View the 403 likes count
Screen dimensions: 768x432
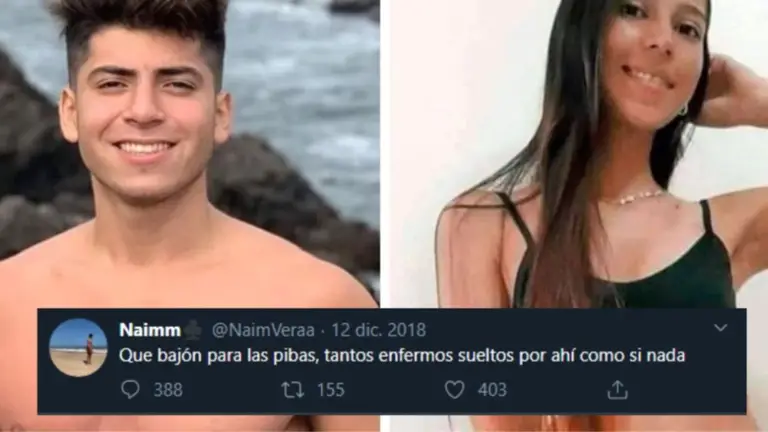point(492,390)
